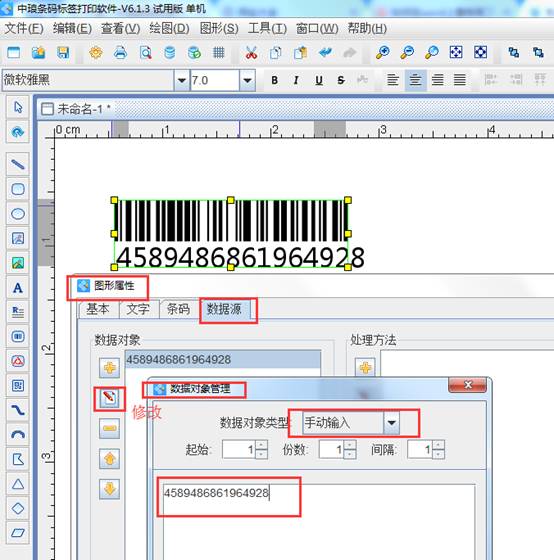Click the zoom in magnifier icon
The height and width of the screenshot is (560, 554).
383,52
